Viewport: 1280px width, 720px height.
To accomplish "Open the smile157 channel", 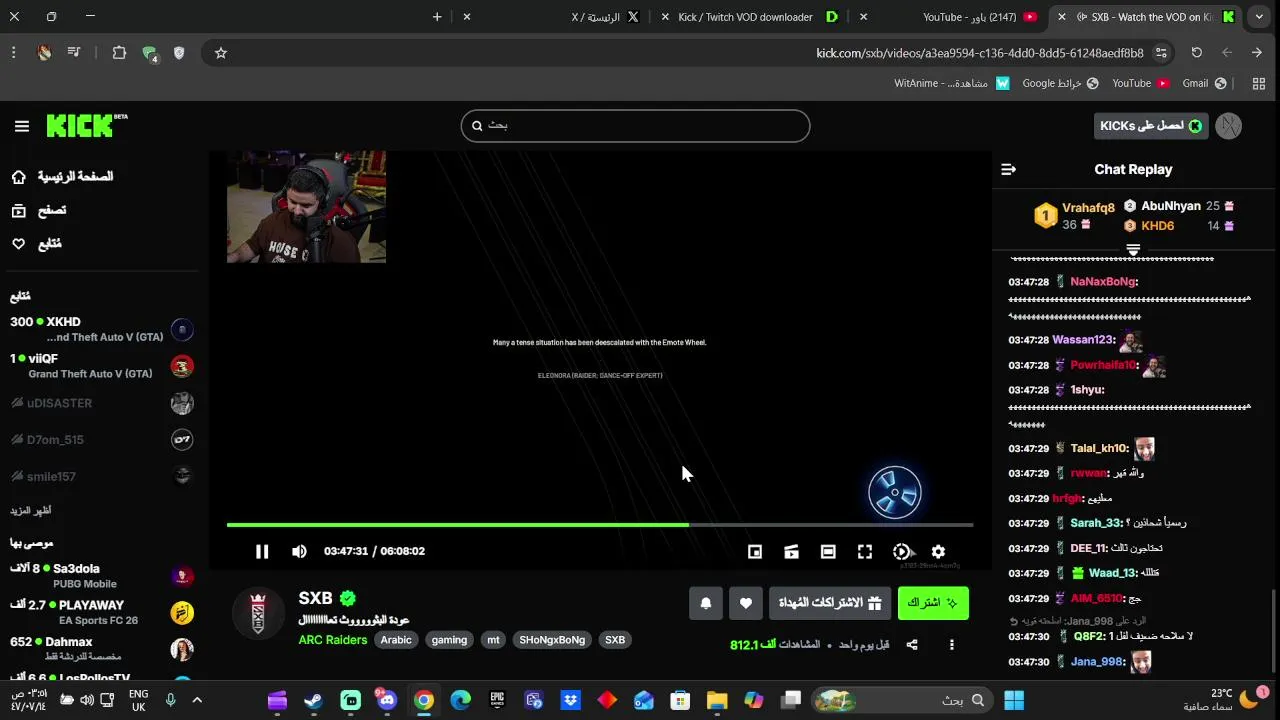I will coord(101,477).
